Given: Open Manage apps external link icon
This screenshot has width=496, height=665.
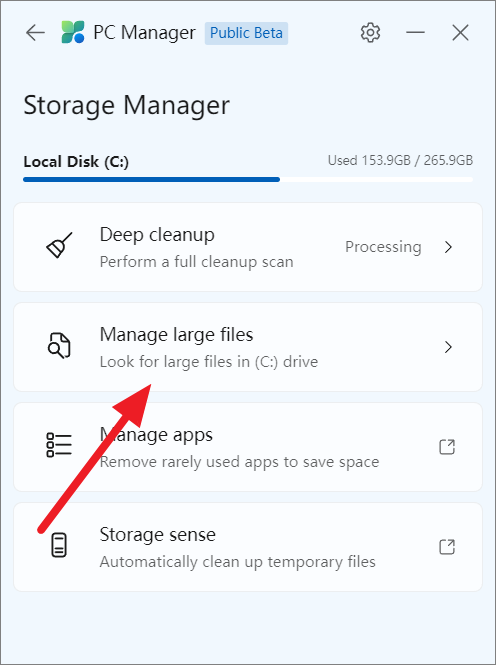Looking at the screenshot, I should click(x=447, y=447).
